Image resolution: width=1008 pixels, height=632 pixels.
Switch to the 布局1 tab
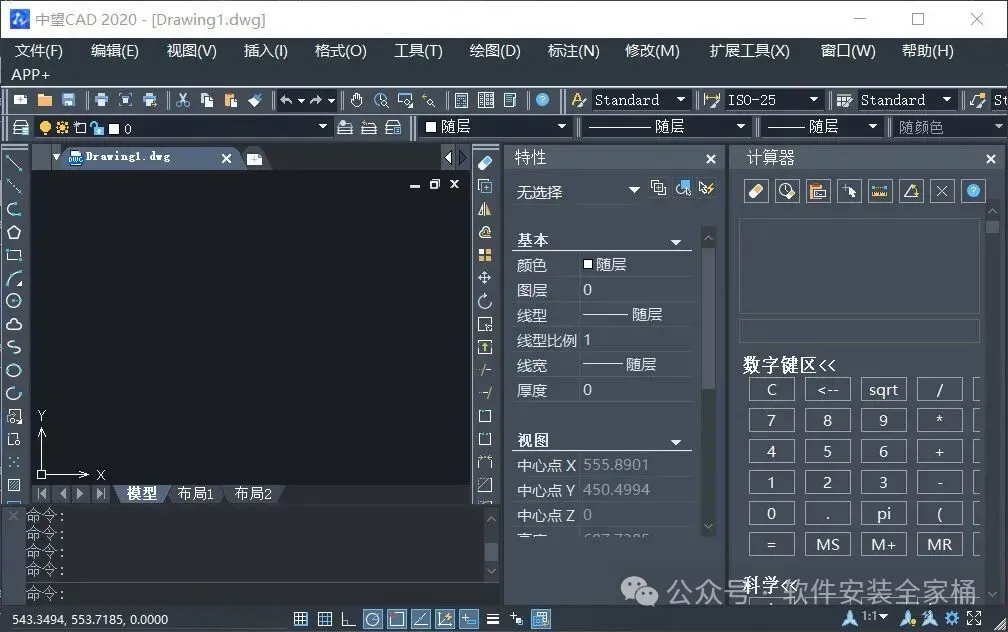pyautogui.click(x=195, y=493)
